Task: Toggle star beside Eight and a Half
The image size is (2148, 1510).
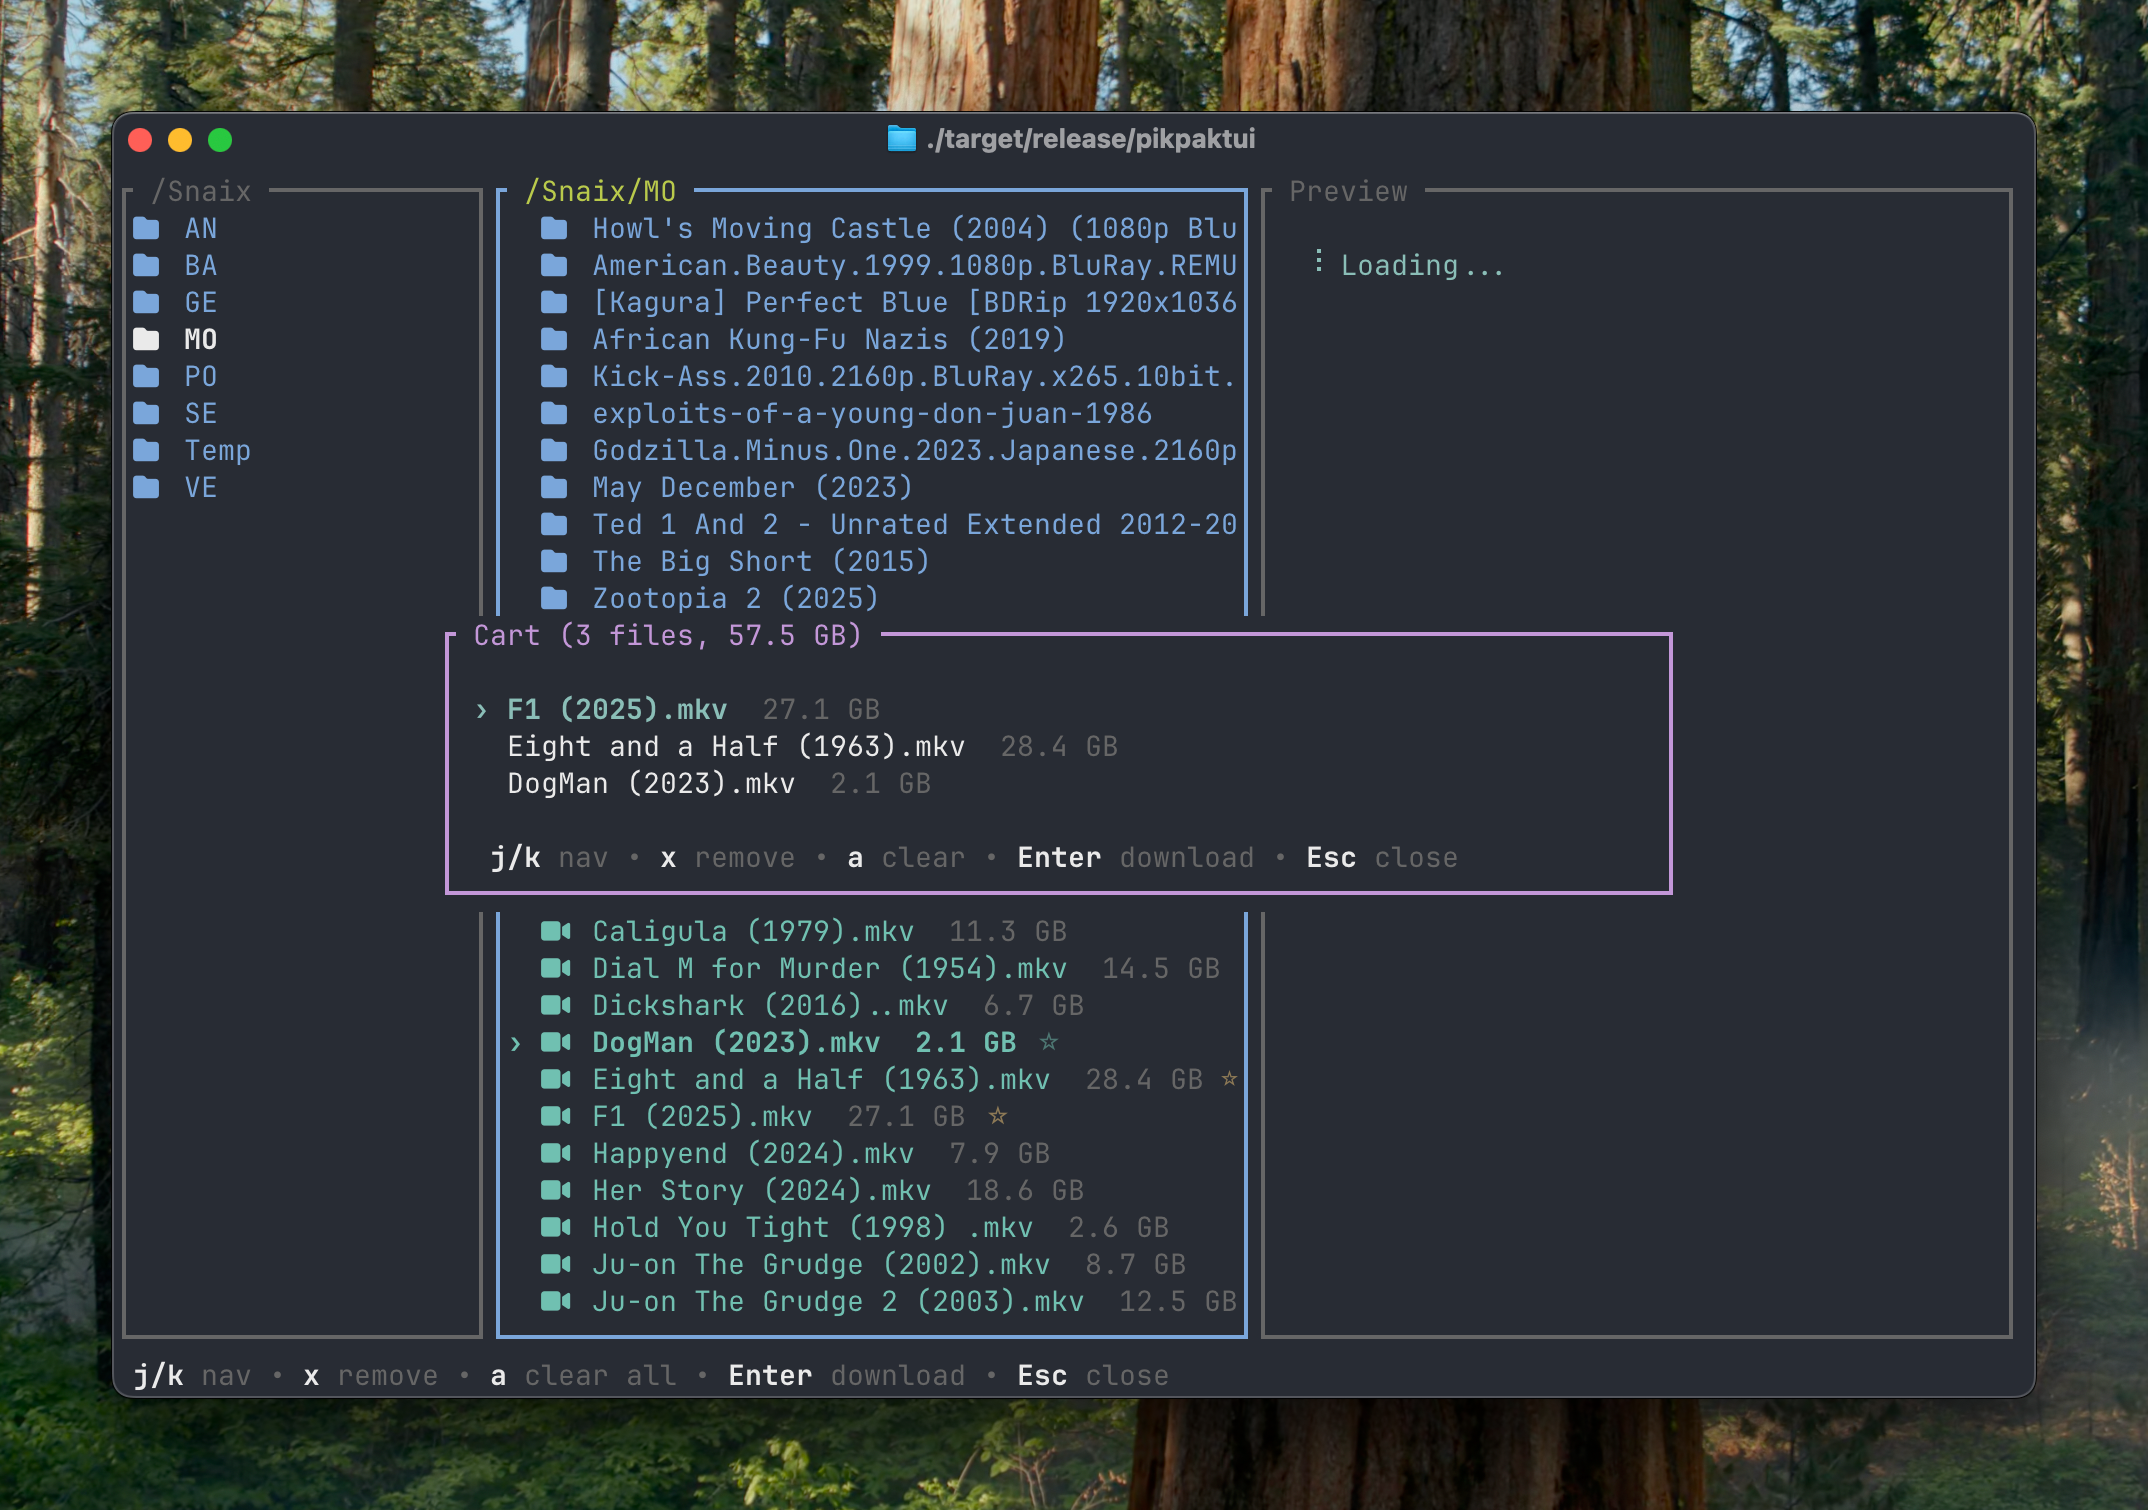Action: [x=1230, y=1079]
